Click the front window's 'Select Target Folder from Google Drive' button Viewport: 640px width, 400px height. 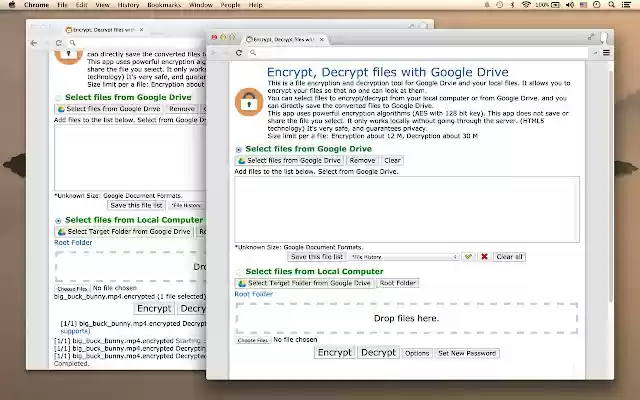pyautogui.click(x=304, y=283)
